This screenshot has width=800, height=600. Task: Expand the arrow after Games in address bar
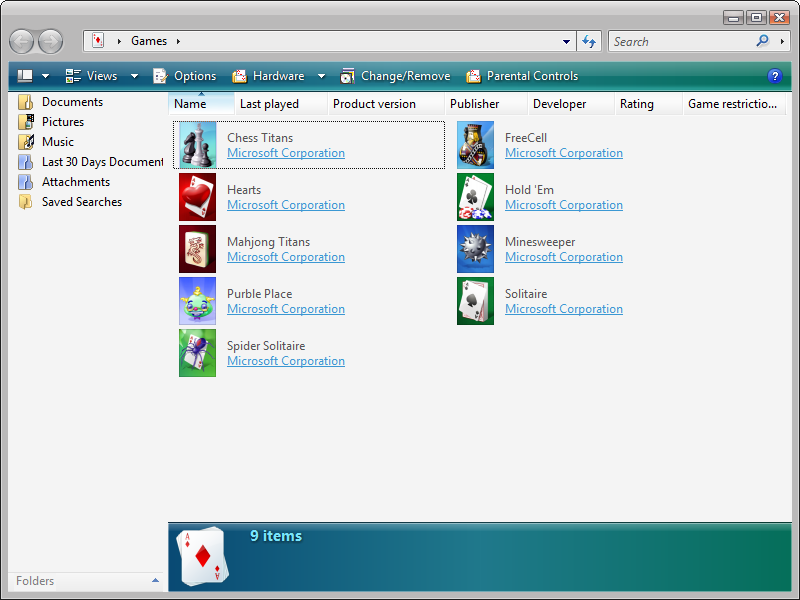pos(178,41)
